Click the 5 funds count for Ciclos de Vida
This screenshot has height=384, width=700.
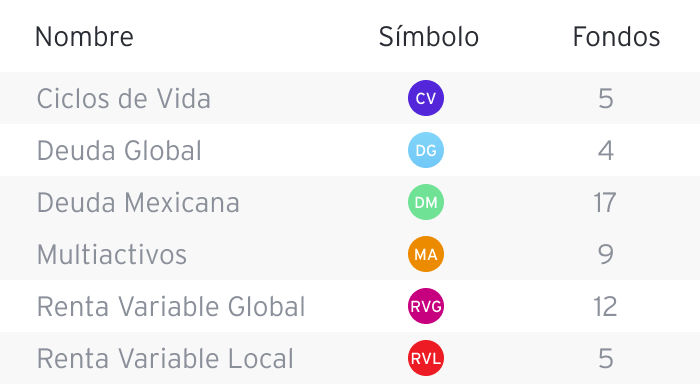pos(606,99)
